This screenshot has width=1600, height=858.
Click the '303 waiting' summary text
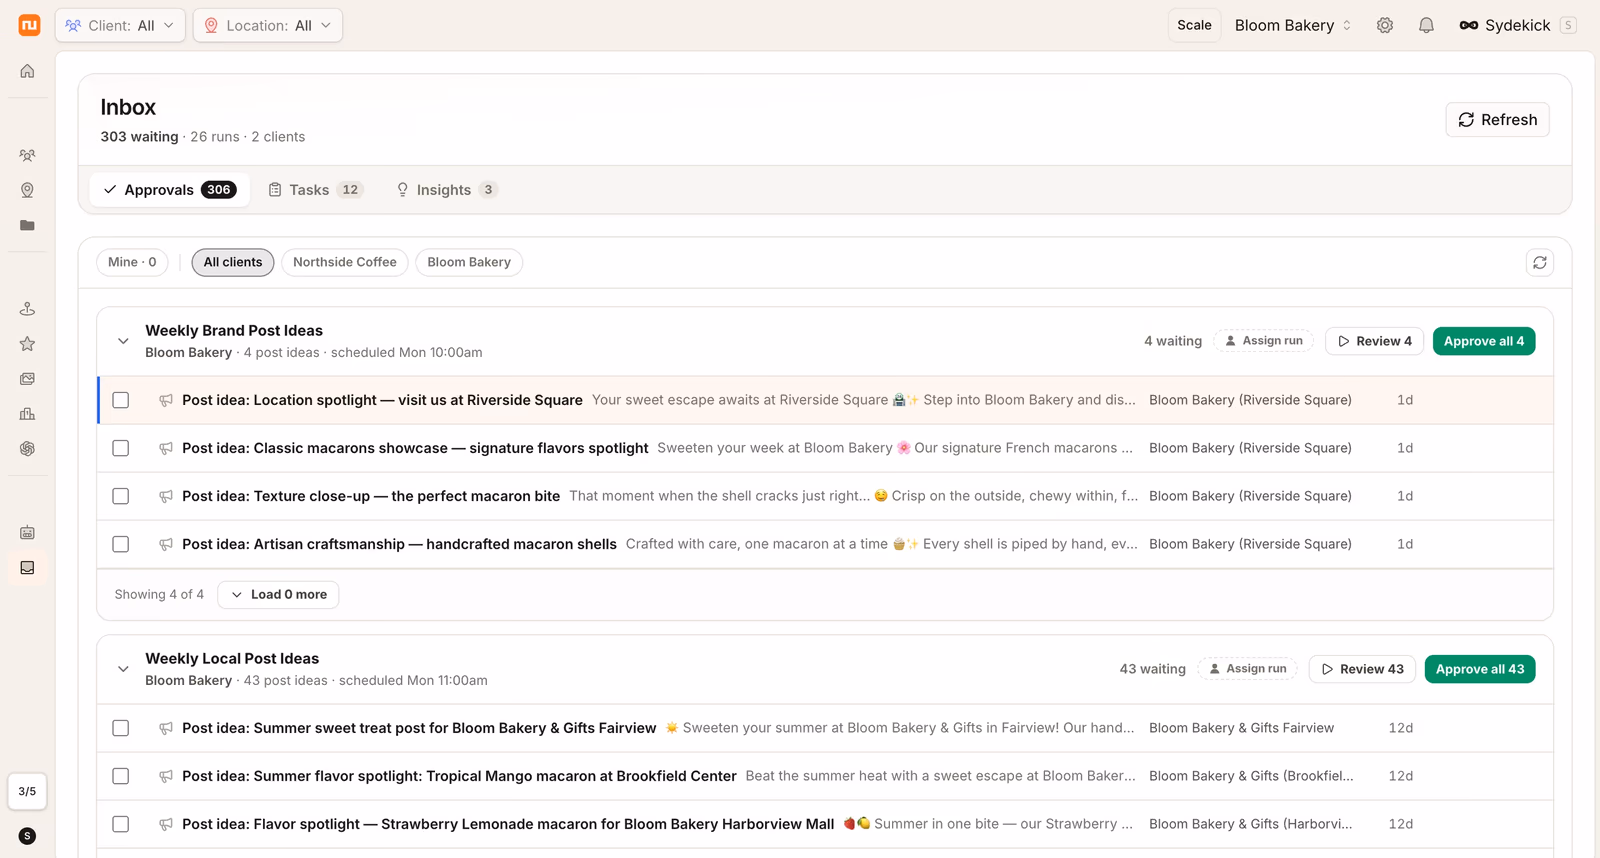139,137
